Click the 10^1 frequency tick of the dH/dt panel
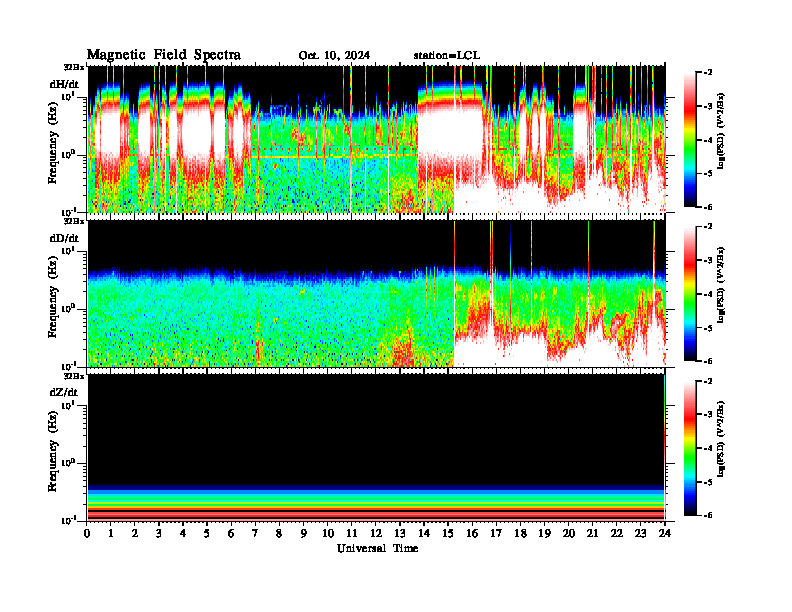792x612 pixels. pos(68,96)
